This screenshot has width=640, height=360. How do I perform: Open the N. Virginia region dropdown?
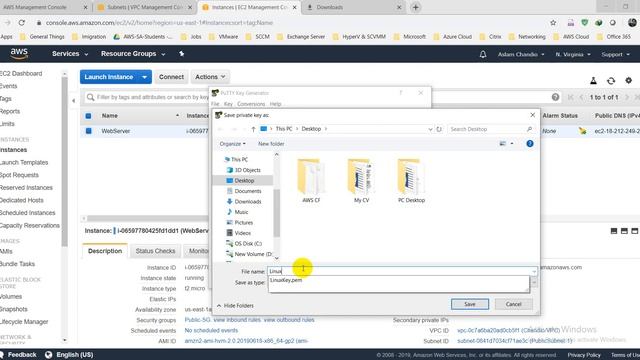pyautogui.click(x=573, y=54)
